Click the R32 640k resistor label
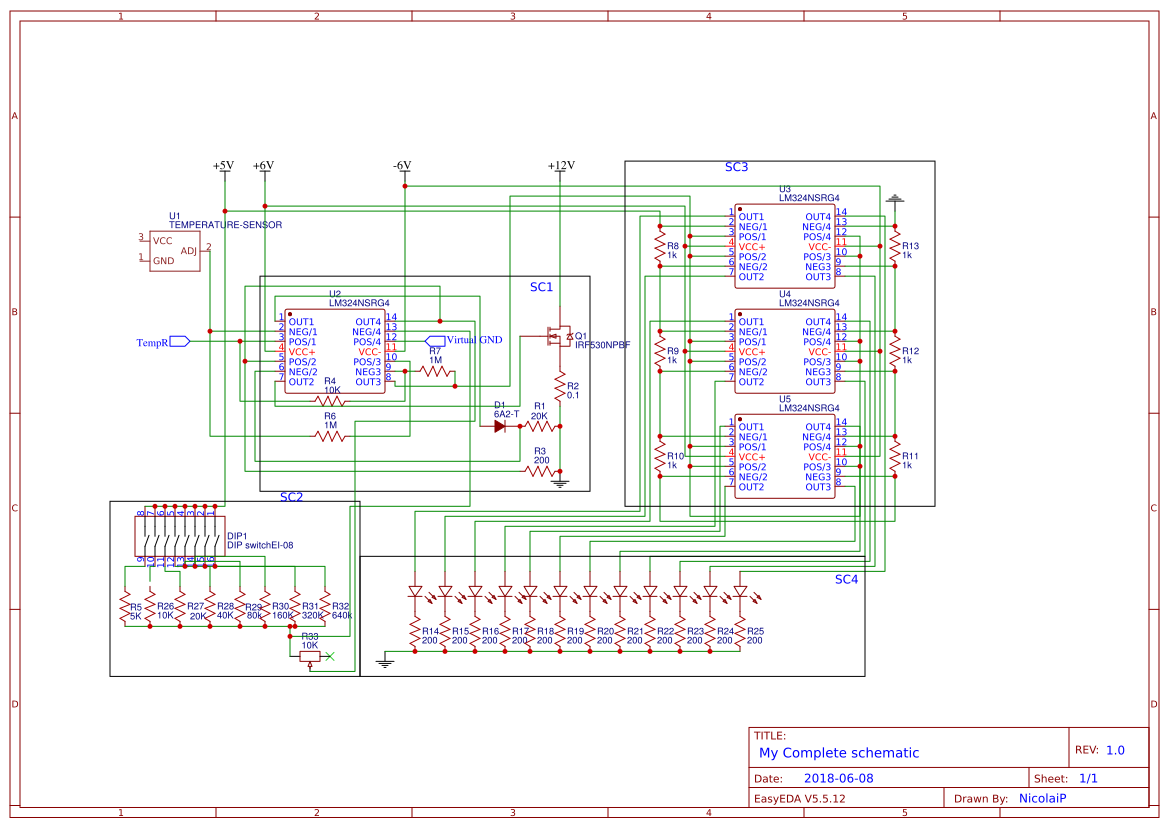 [x=341, y=611]
